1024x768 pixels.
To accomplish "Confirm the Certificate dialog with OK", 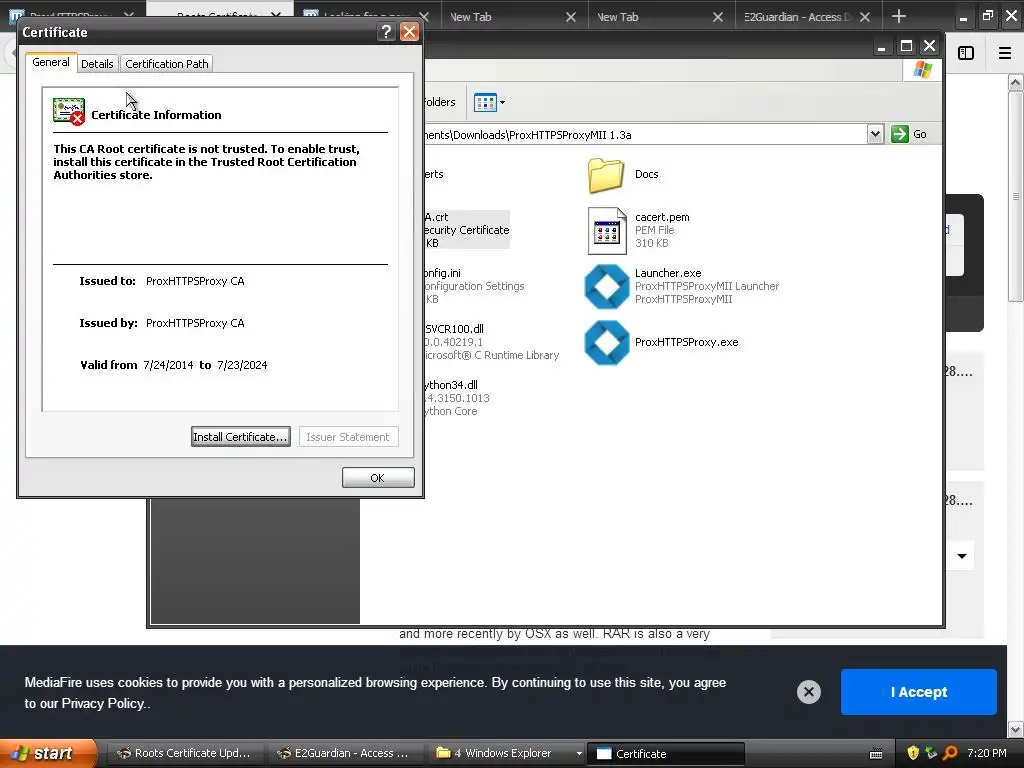I will tap(377, 477).
